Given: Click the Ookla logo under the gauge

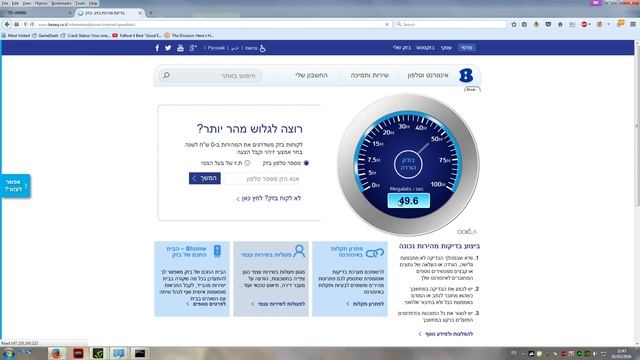Looking at the screenshot, I should (467, 231).
